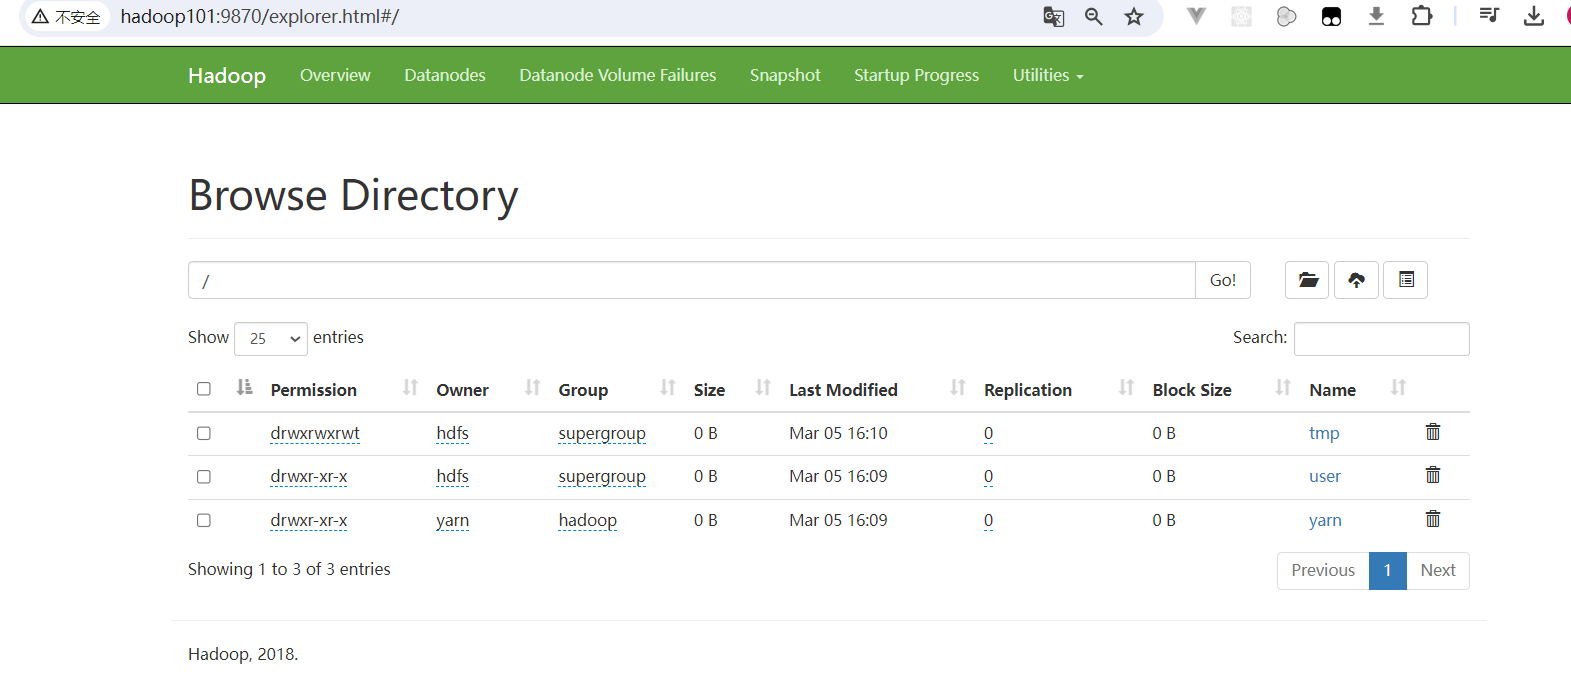Delete the user directory with its trash icon
The height and width of the screenshot is (686, 1571).
1433,475
